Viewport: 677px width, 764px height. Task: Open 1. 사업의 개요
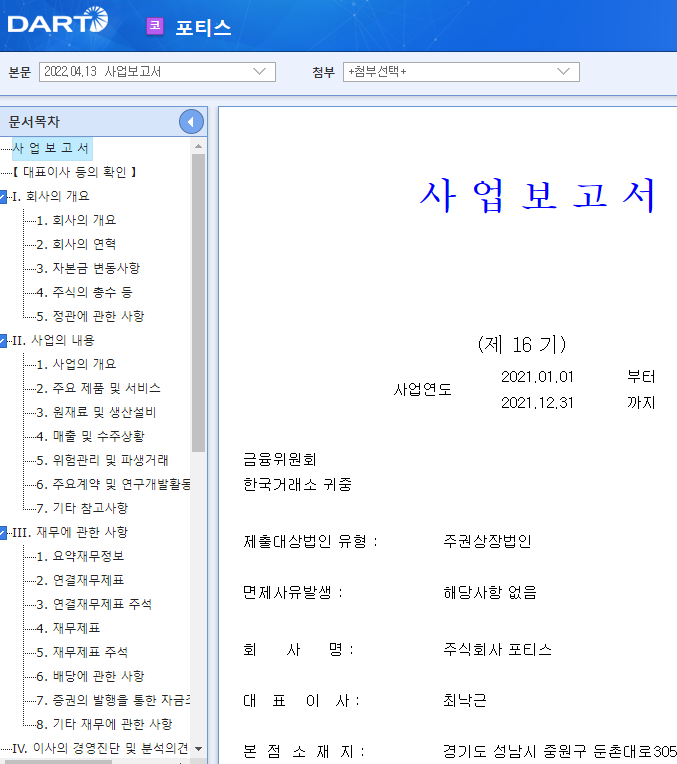tap(76, 364)
